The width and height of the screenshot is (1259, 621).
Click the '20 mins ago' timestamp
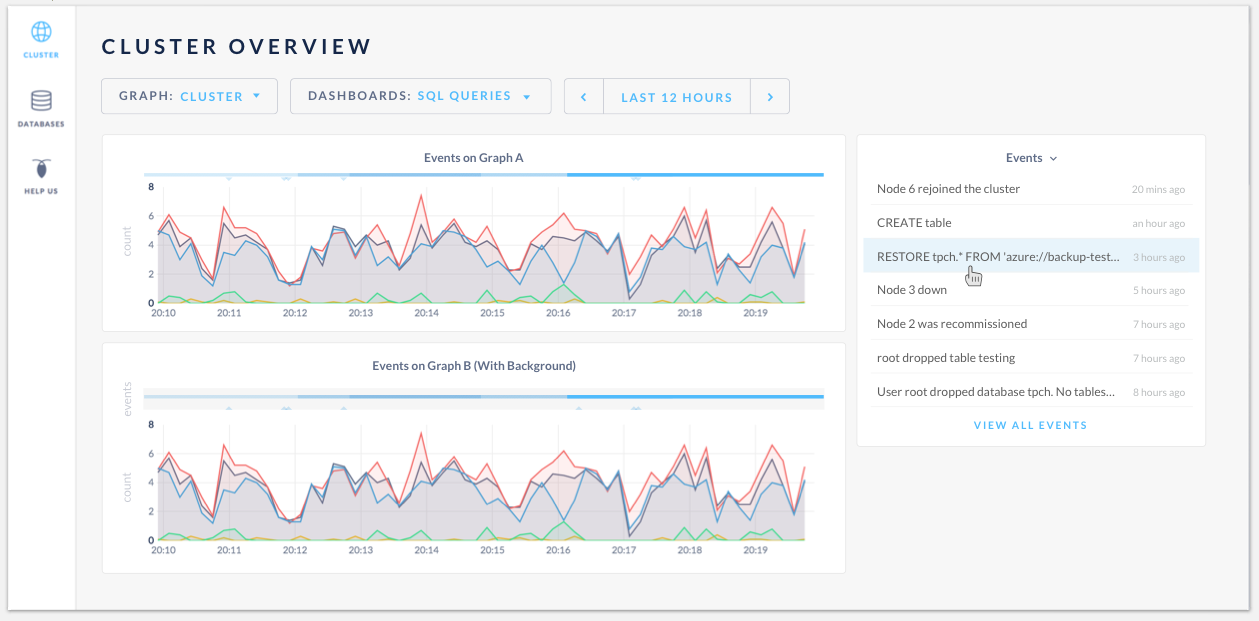(x=1158, y=190)
